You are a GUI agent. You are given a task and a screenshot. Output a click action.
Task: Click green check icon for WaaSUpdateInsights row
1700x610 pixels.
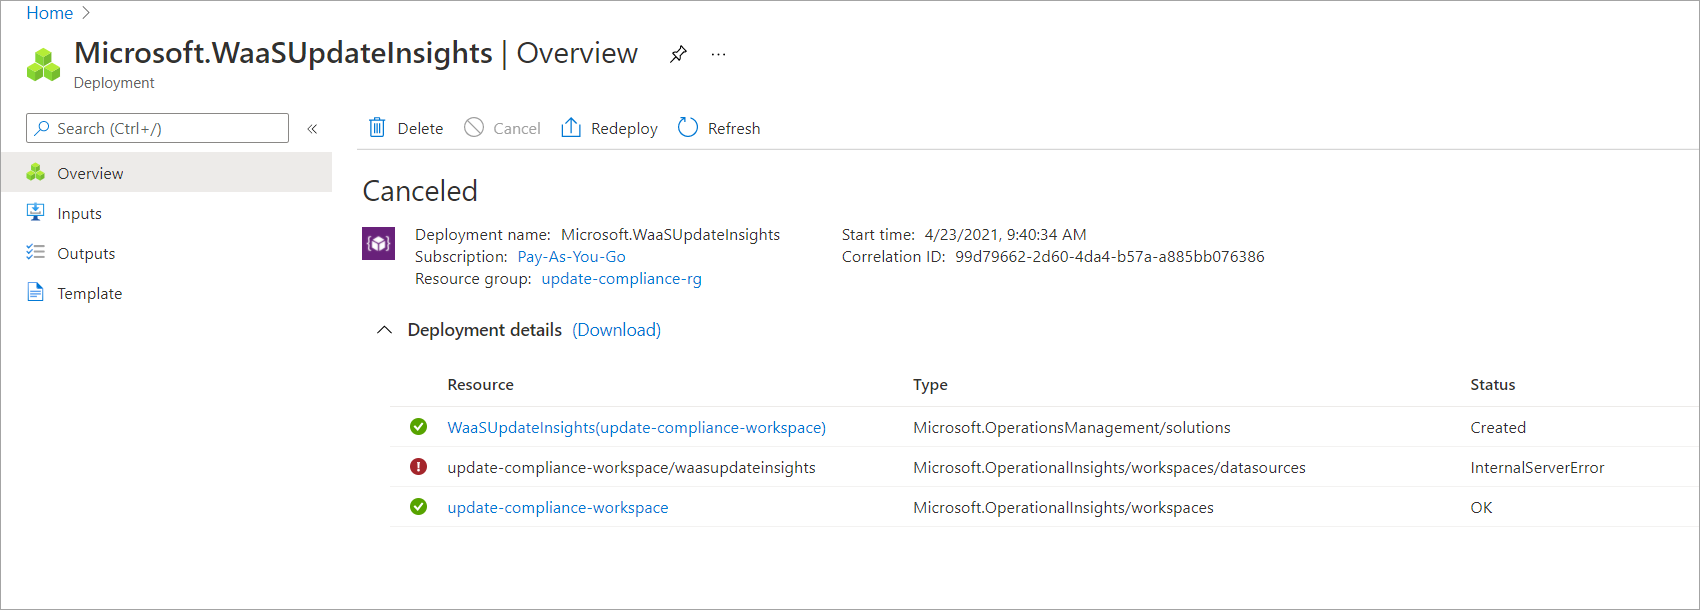coord(418,427)
